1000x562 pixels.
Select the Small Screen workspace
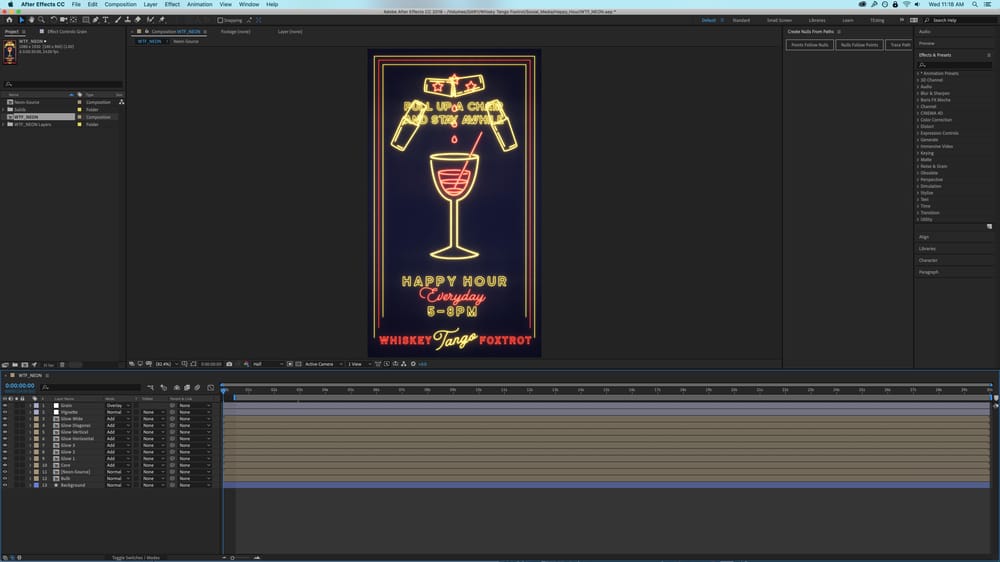[779, 20]
